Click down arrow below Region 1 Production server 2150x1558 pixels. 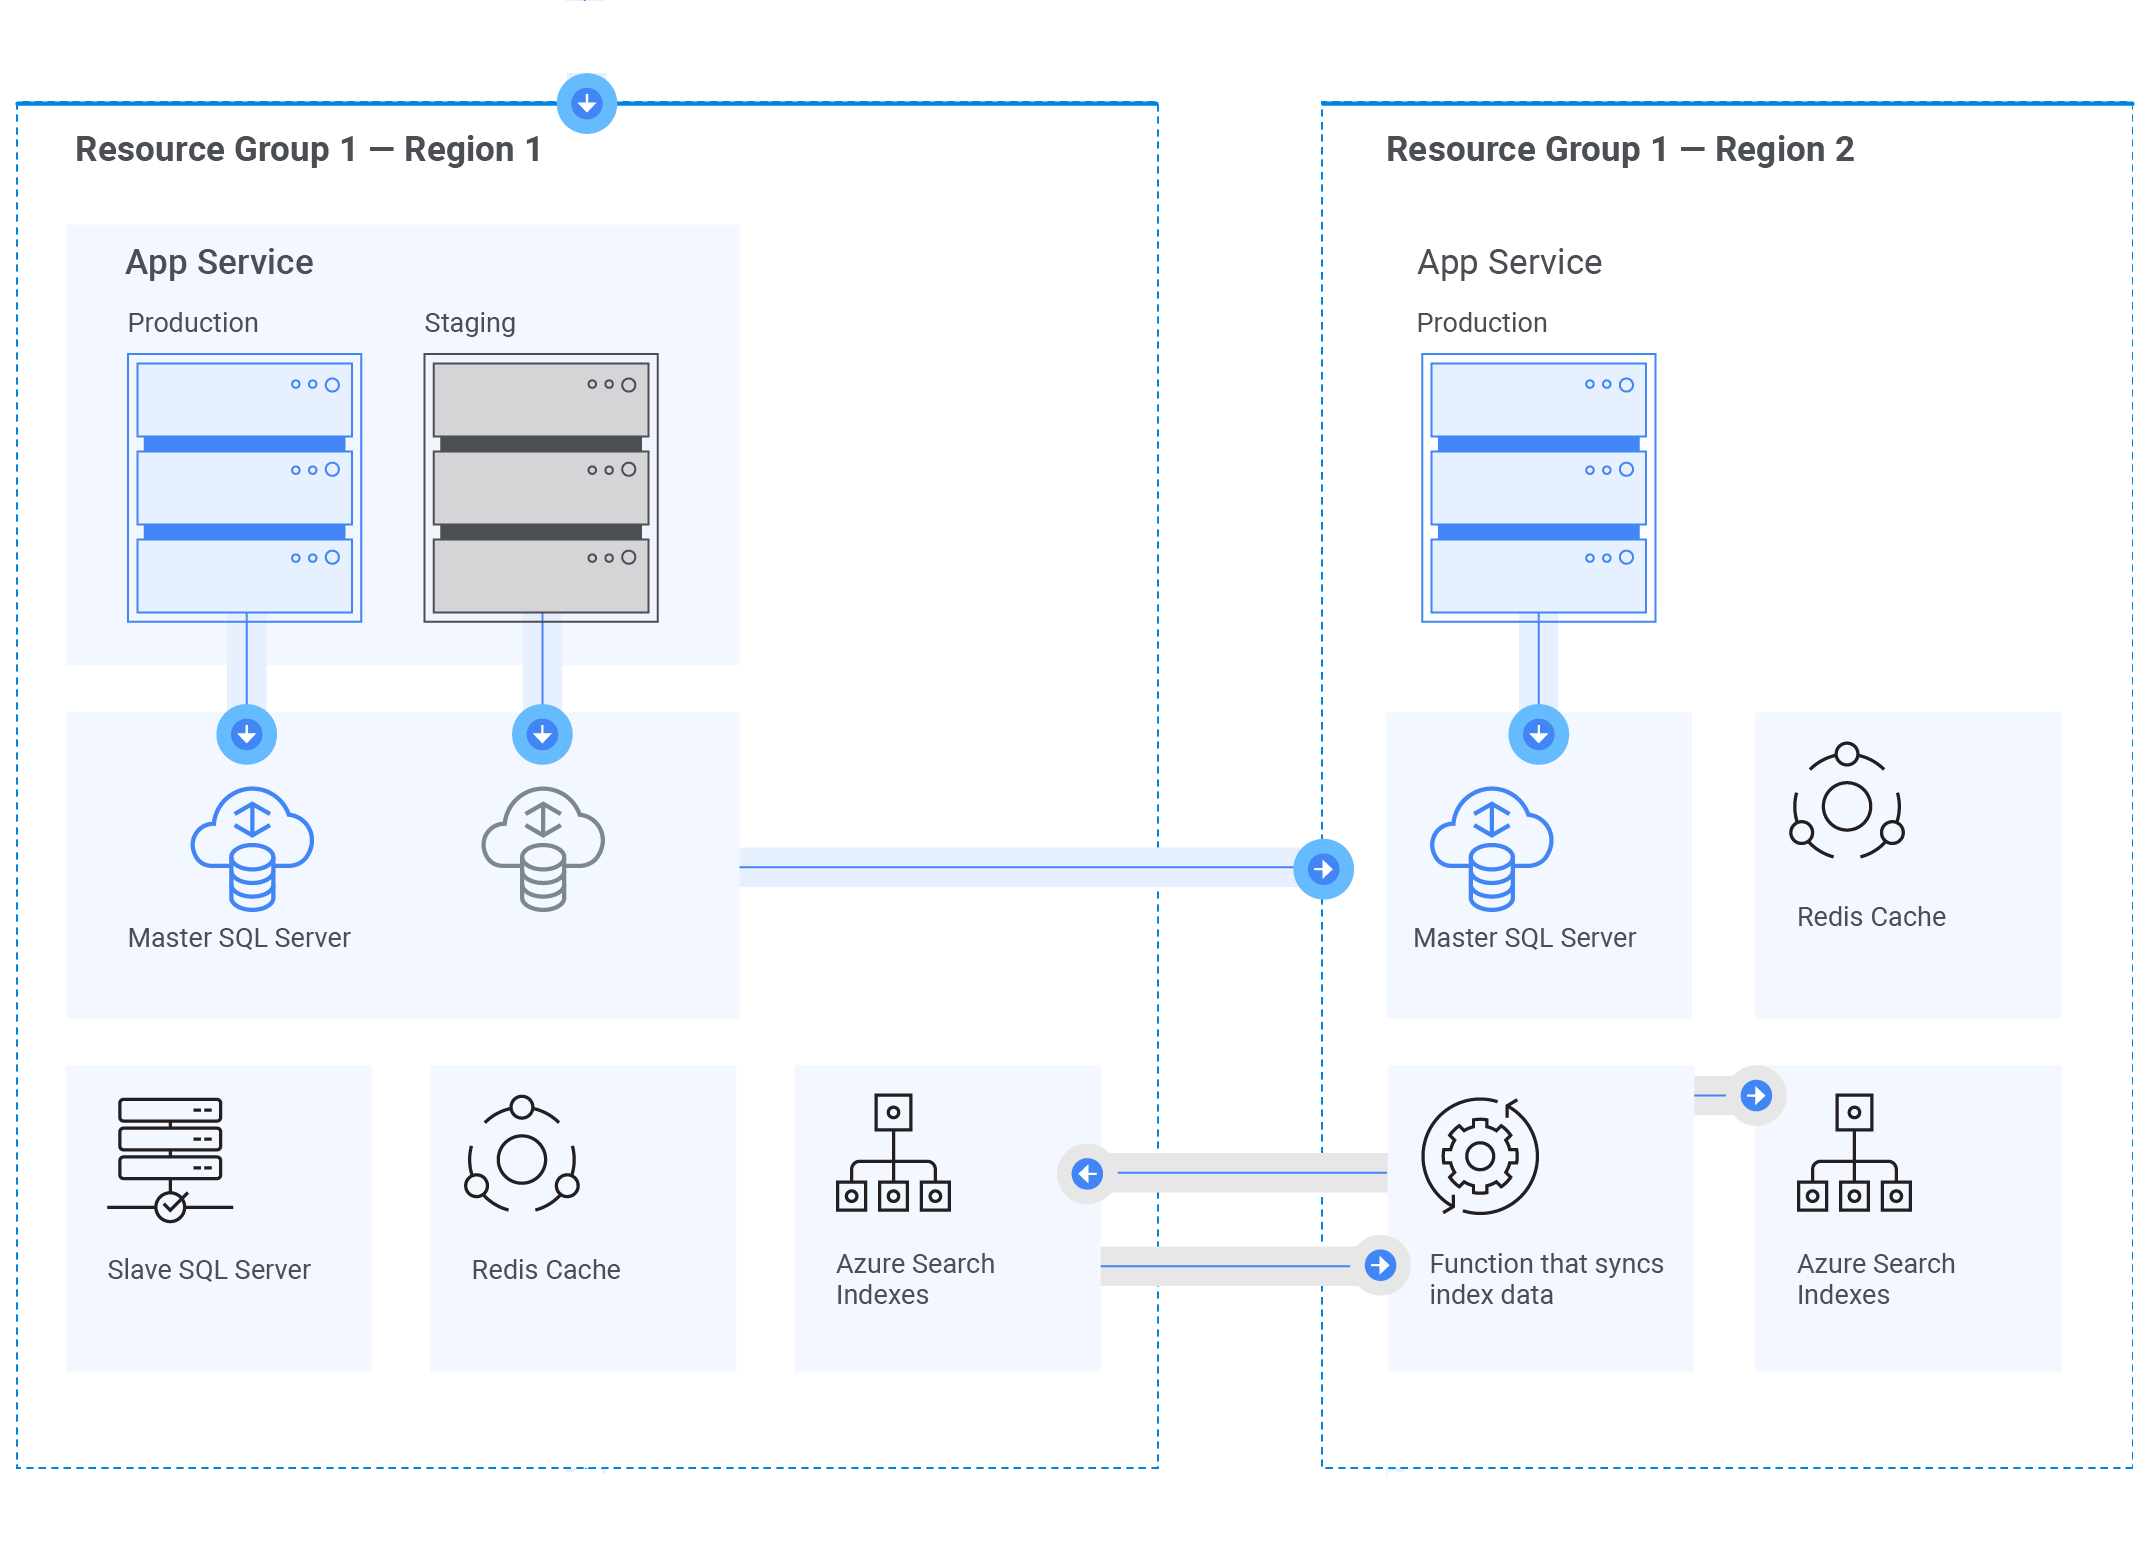[x=247, y=735]
